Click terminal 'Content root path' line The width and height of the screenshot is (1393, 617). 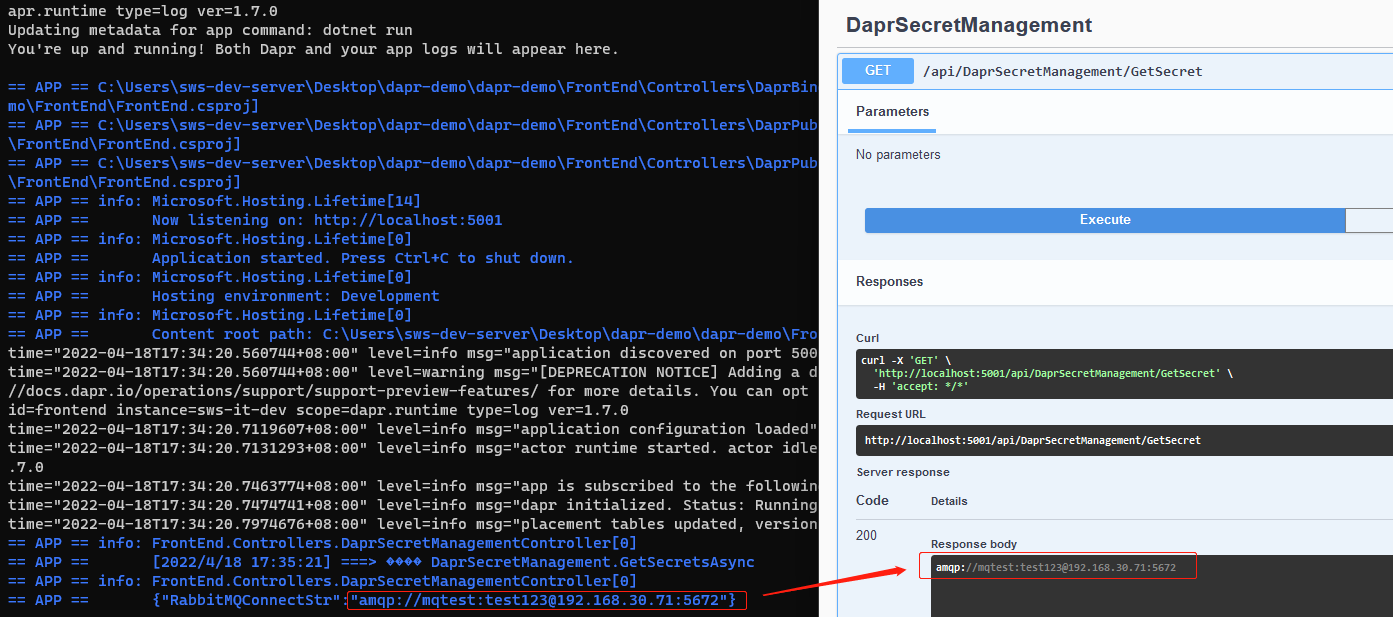click(x=413, y=334)
